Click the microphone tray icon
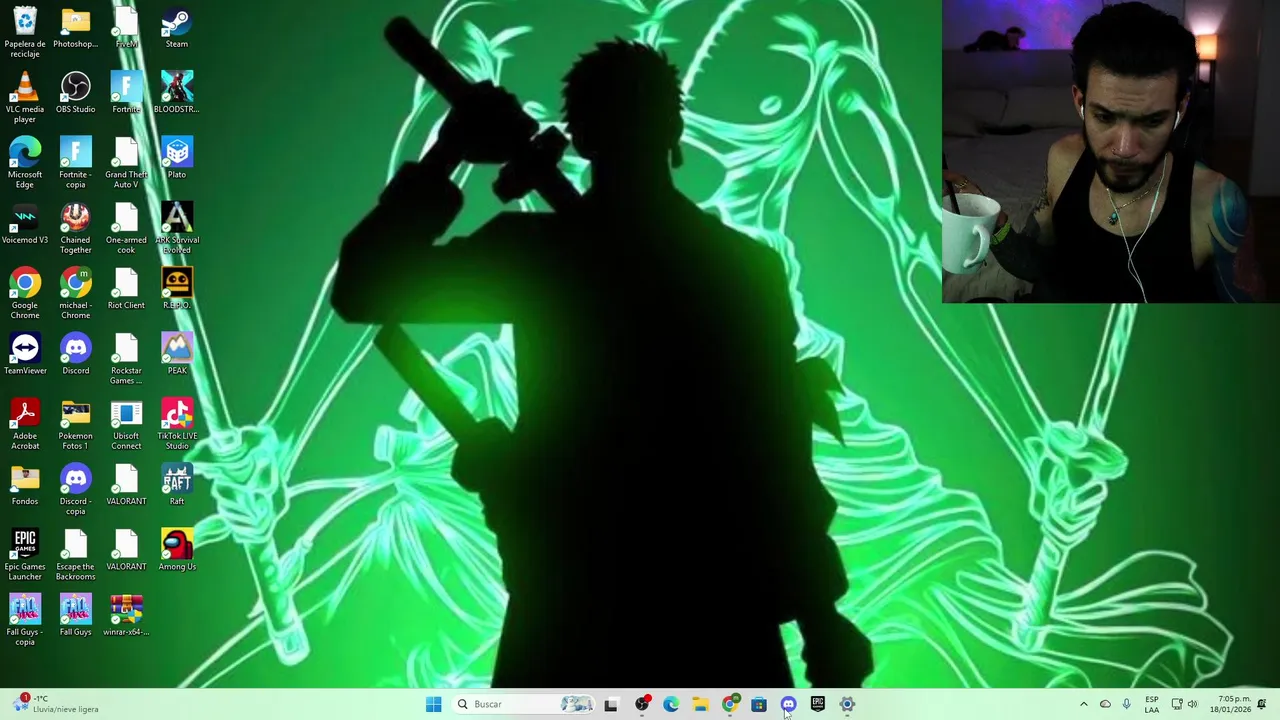Image resolution: width=1280 pixels, height=720 pixels. (1126, 704)
